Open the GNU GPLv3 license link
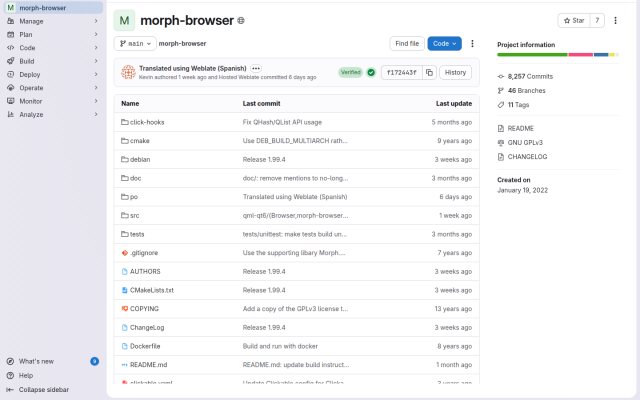 pos(525,142)
